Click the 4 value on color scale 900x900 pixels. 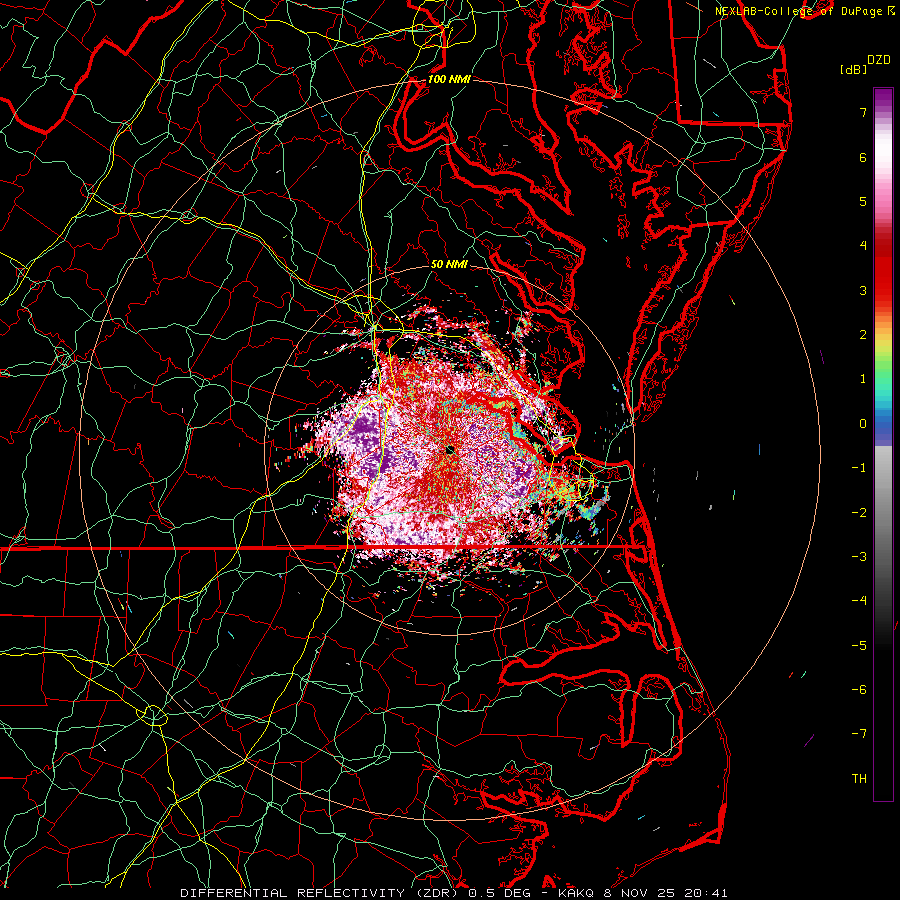(x=863, y=246)
